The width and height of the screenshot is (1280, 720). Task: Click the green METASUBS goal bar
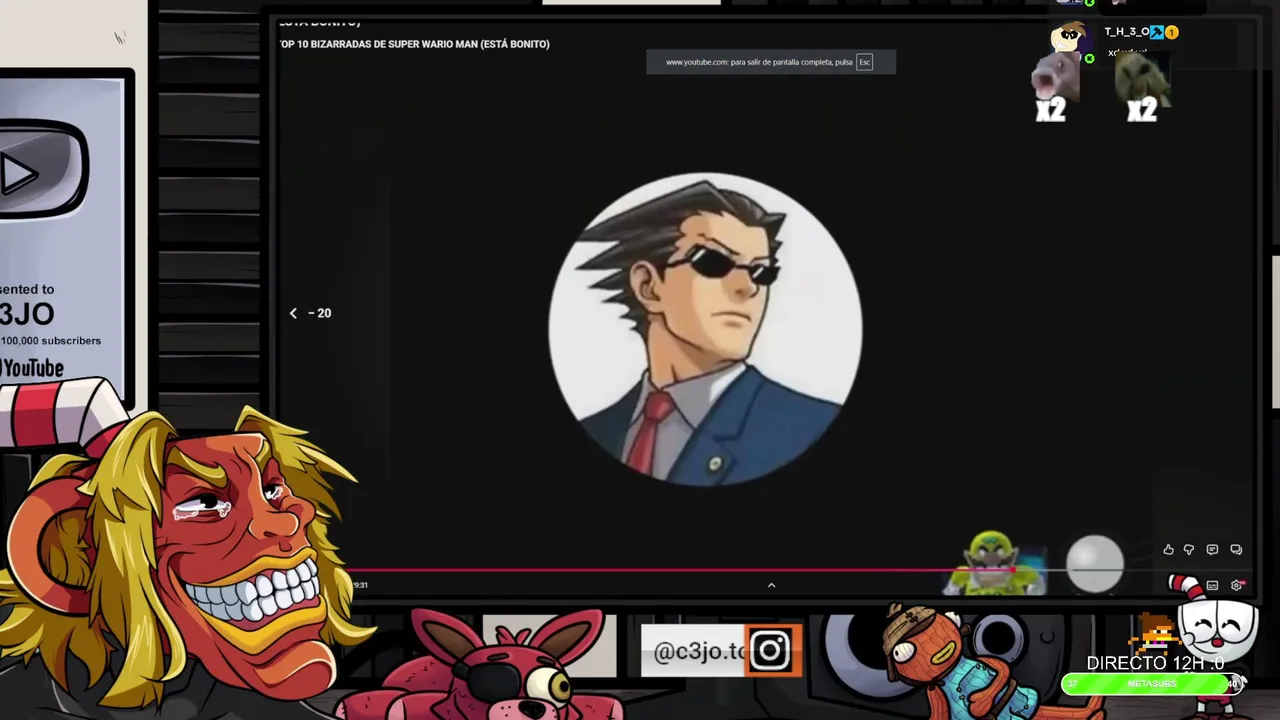pyautogui.click(x=1150, y=684)
